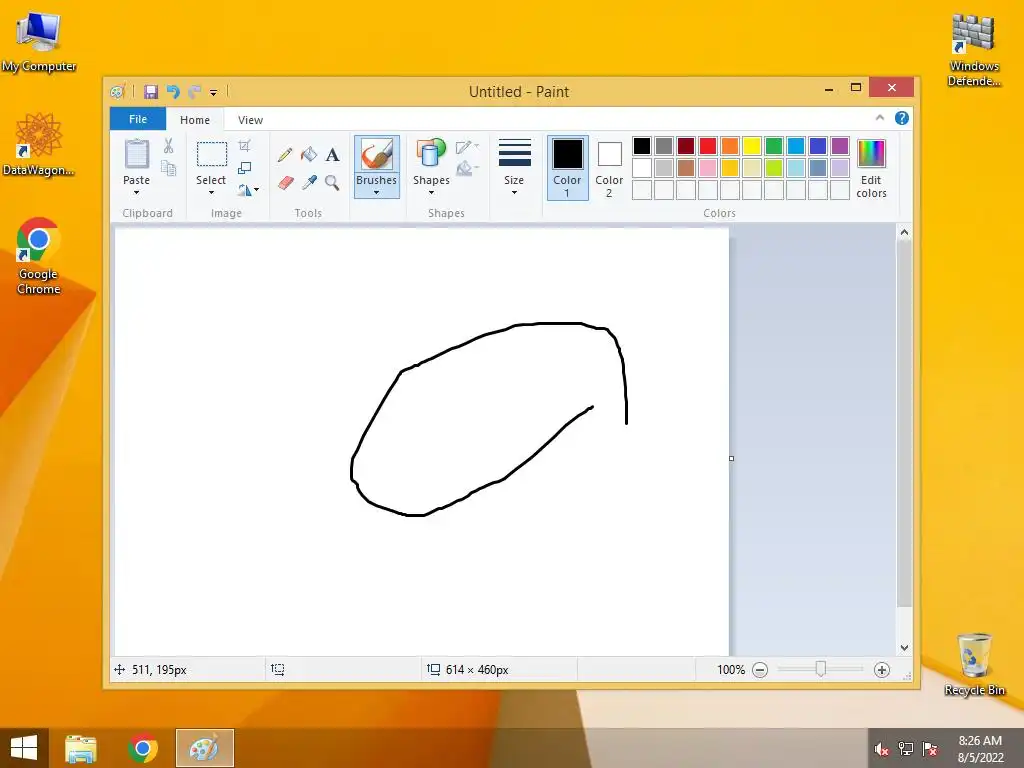Click the muted speaker tray icon
This screenshot has width=1024, height=768.
882,749
